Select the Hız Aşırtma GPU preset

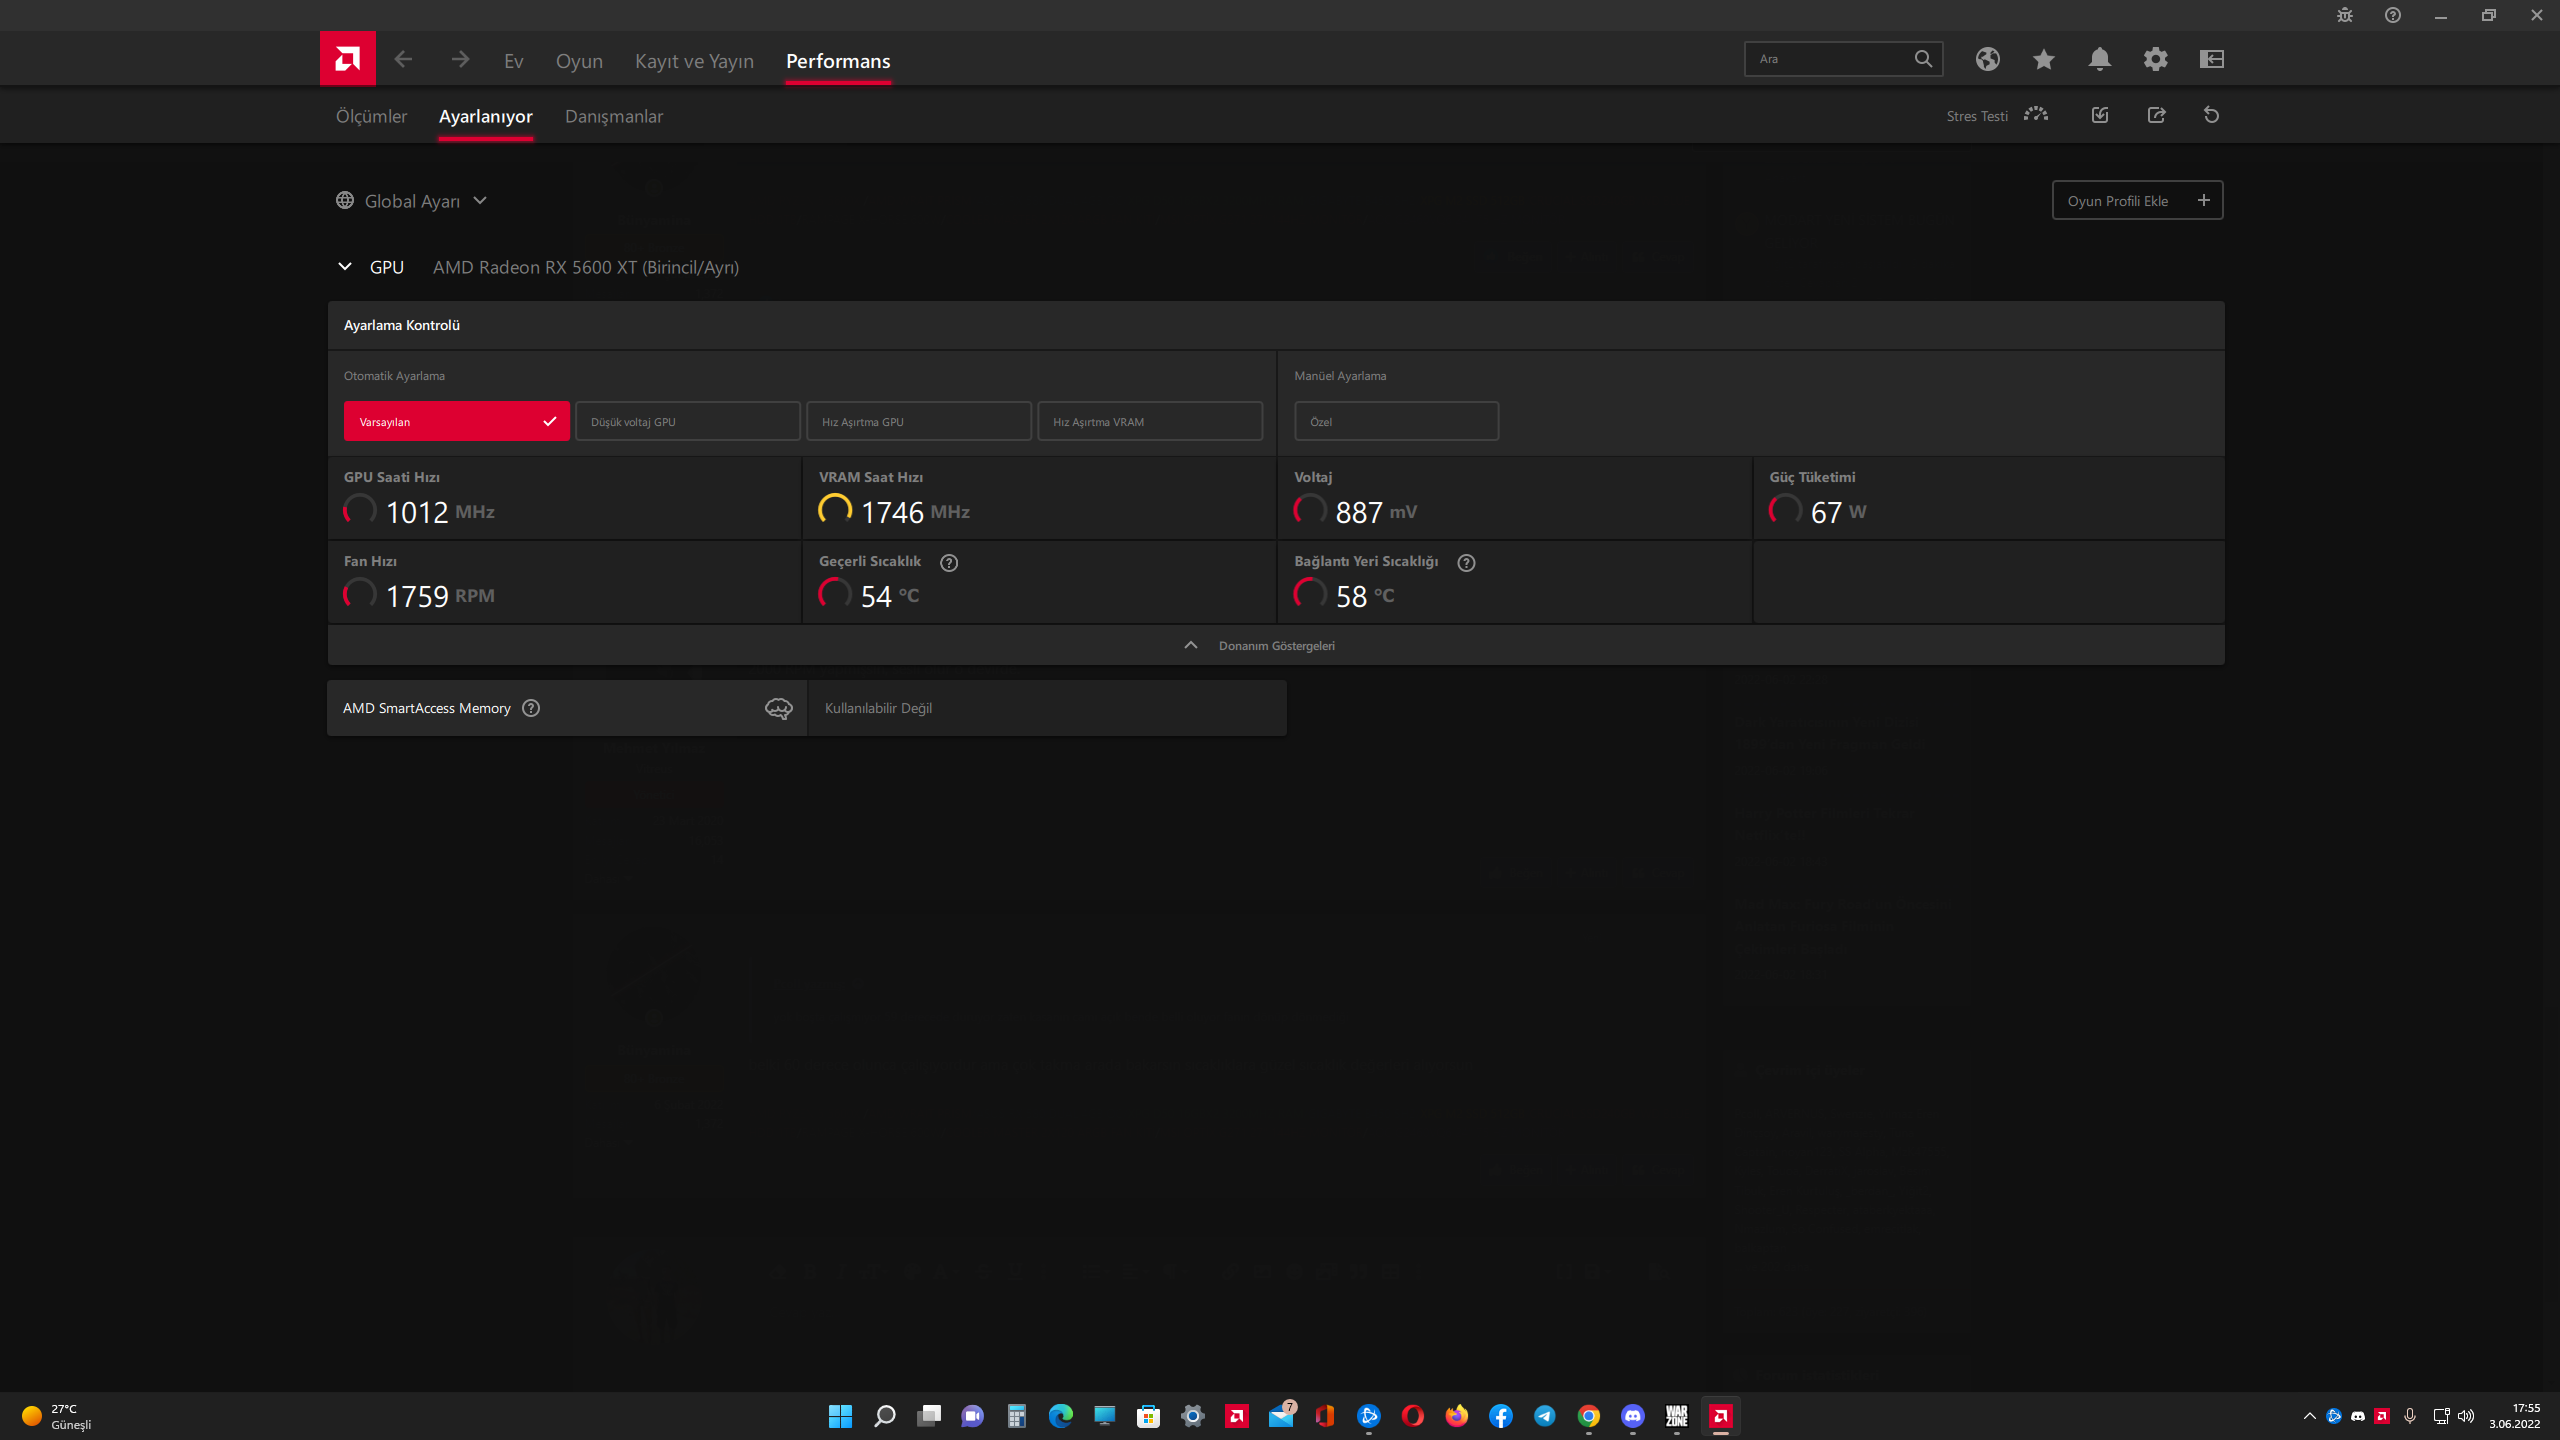coord(918,421)
